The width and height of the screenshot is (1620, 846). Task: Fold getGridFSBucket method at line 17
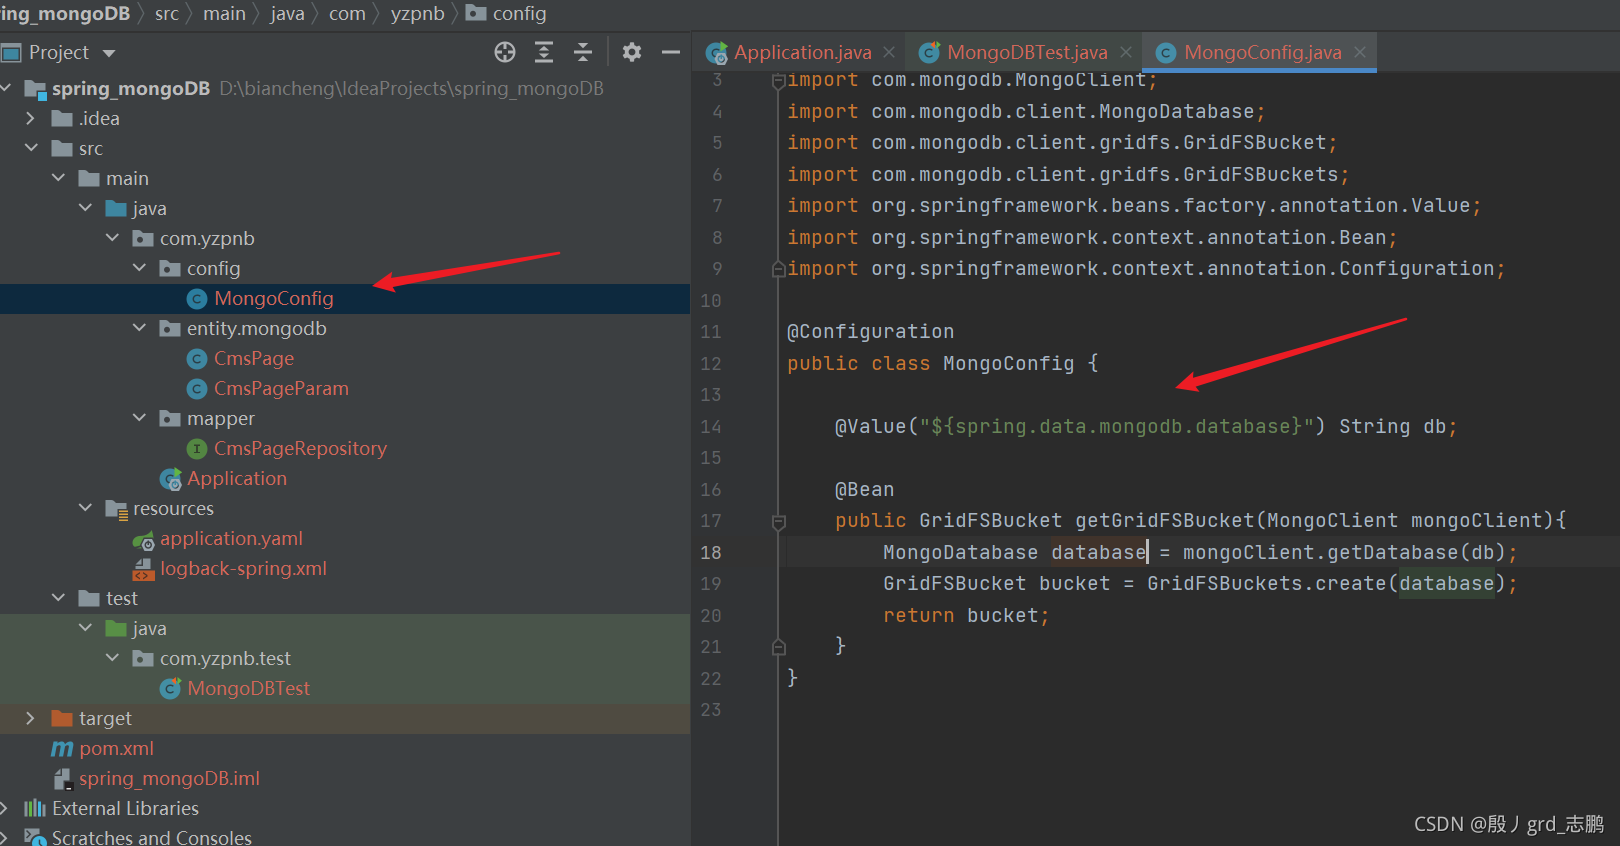click(778, 521)
